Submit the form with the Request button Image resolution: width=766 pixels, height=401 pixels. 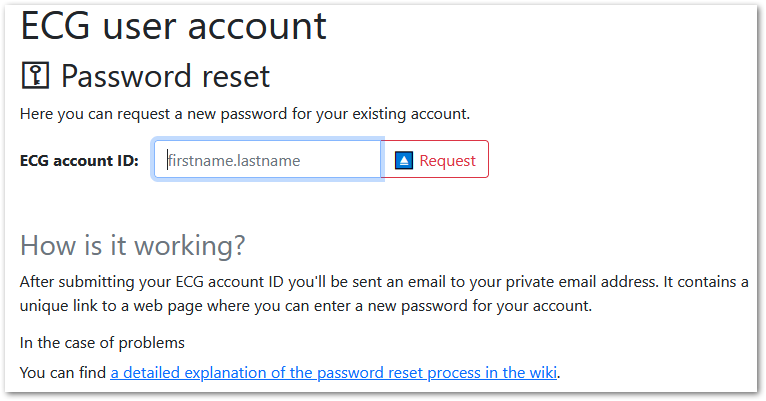pyautogui.click(x=434, y=160)
